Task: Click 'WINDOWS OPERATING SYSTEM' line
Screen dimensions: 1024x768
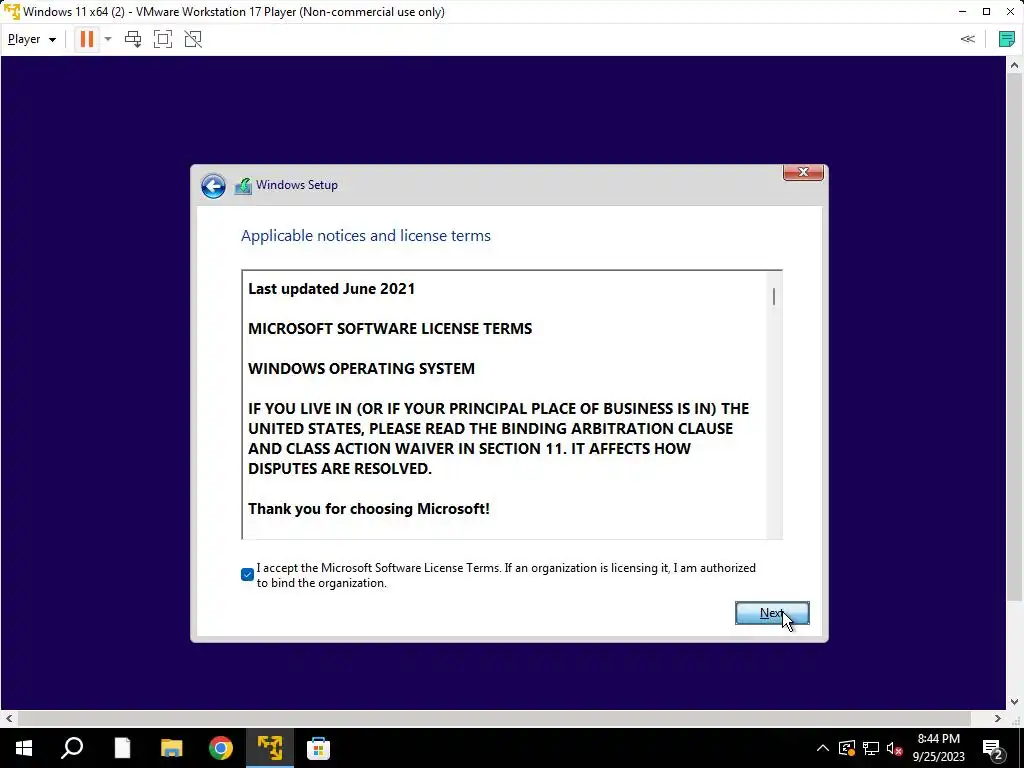Action: coord(361,368)
